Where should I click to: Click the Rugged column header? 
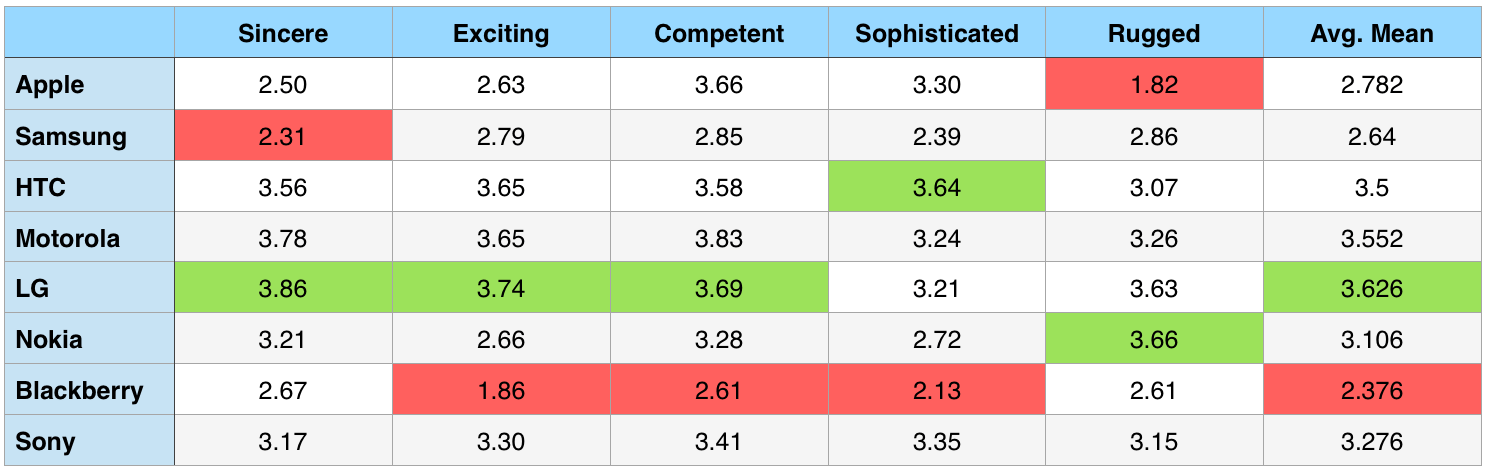click(x=1154, y=34)
